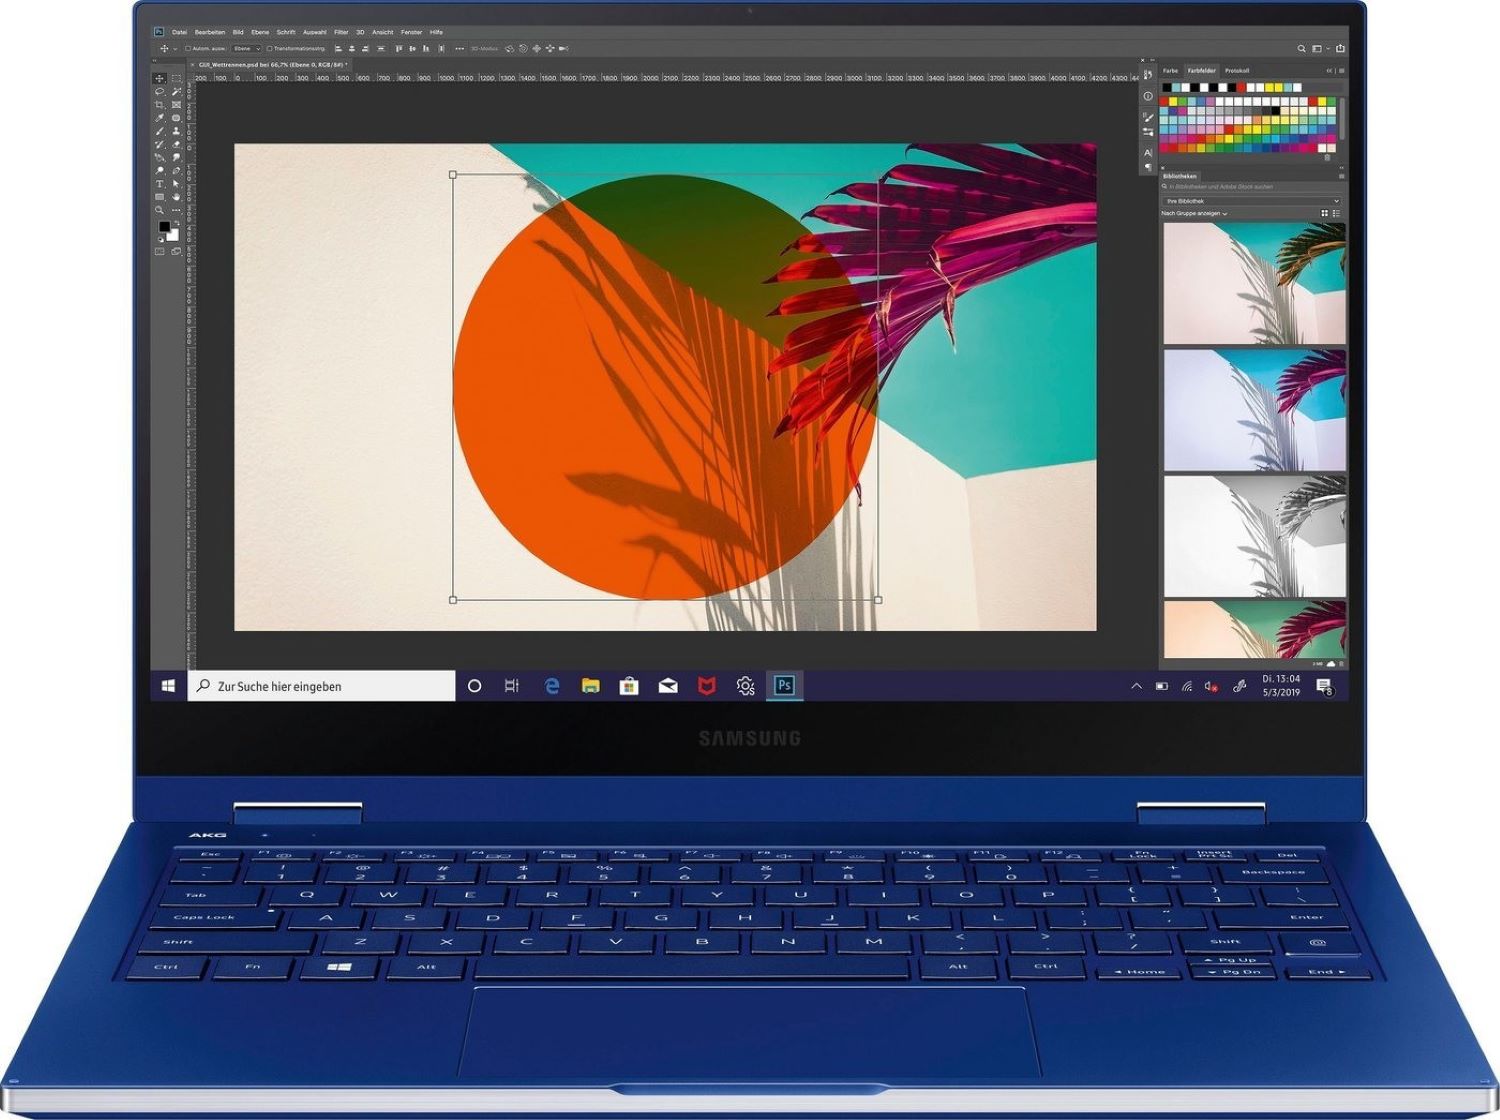Open the Filter menu
1500x1120 pixels.
(x=341, y=32)
